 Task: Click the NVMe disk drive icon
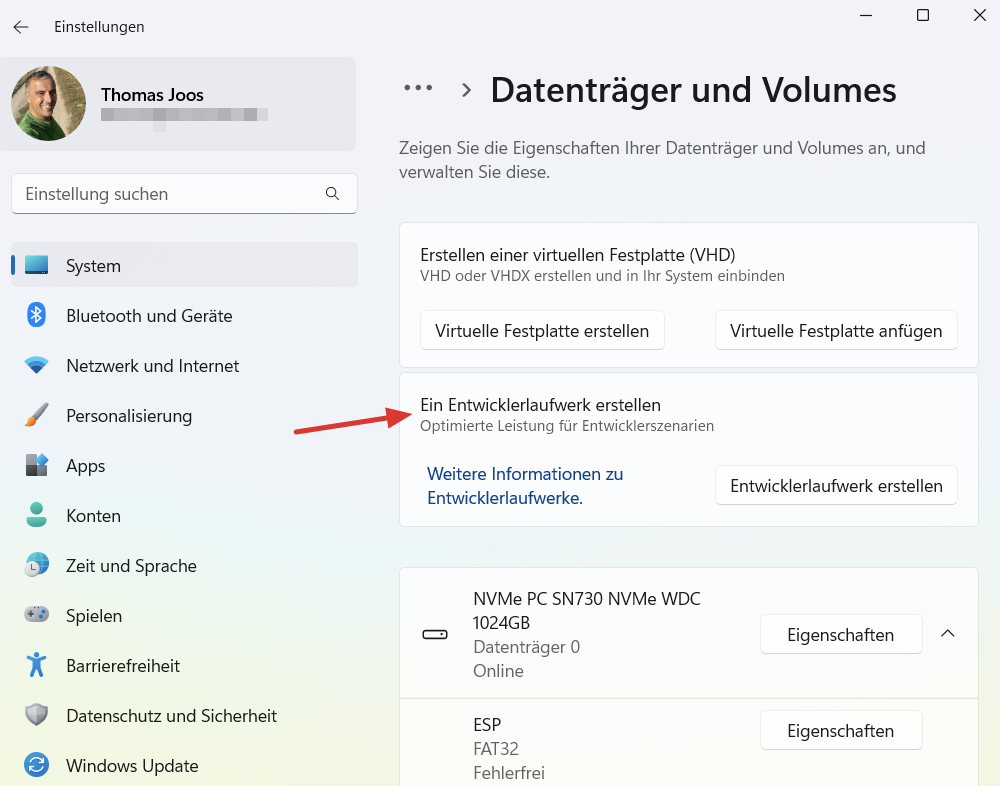point(435,635)
